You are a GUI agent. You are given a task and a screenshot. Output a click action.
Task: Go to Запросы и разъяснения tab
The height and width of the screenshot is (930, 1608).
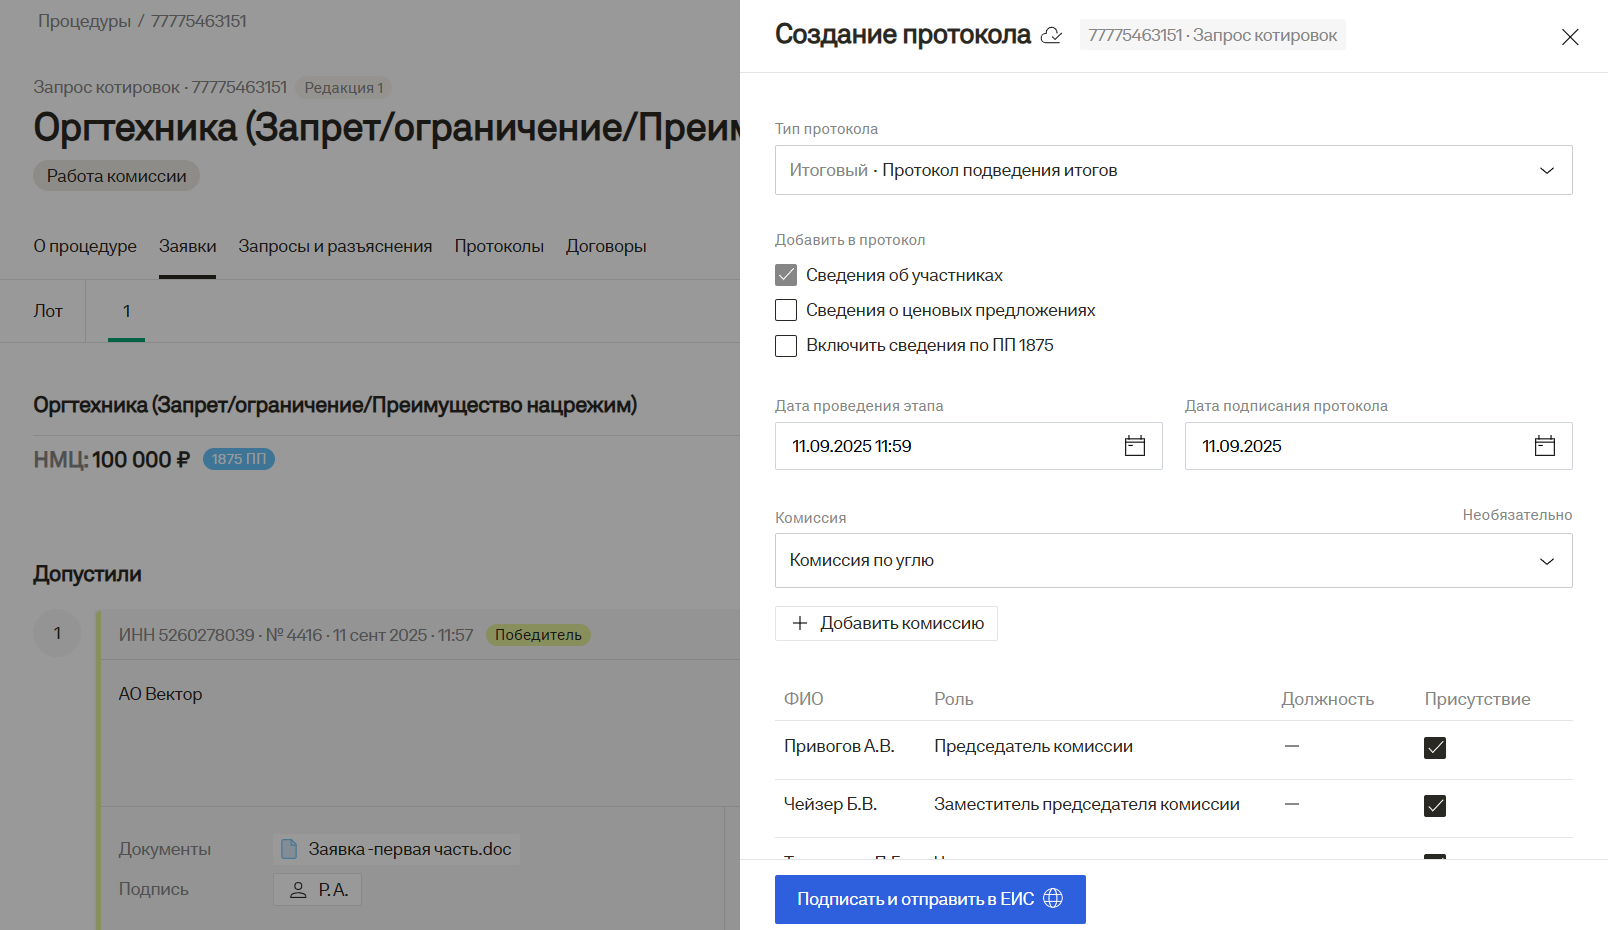335,246
